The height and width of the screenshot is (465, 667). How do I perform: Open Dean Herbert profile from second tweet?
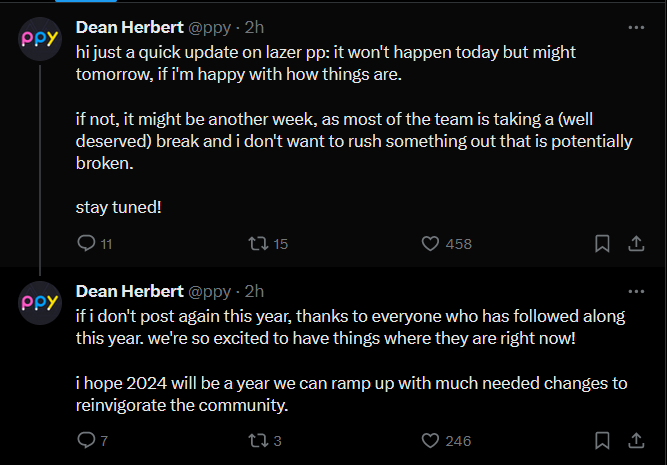[130, 292]
